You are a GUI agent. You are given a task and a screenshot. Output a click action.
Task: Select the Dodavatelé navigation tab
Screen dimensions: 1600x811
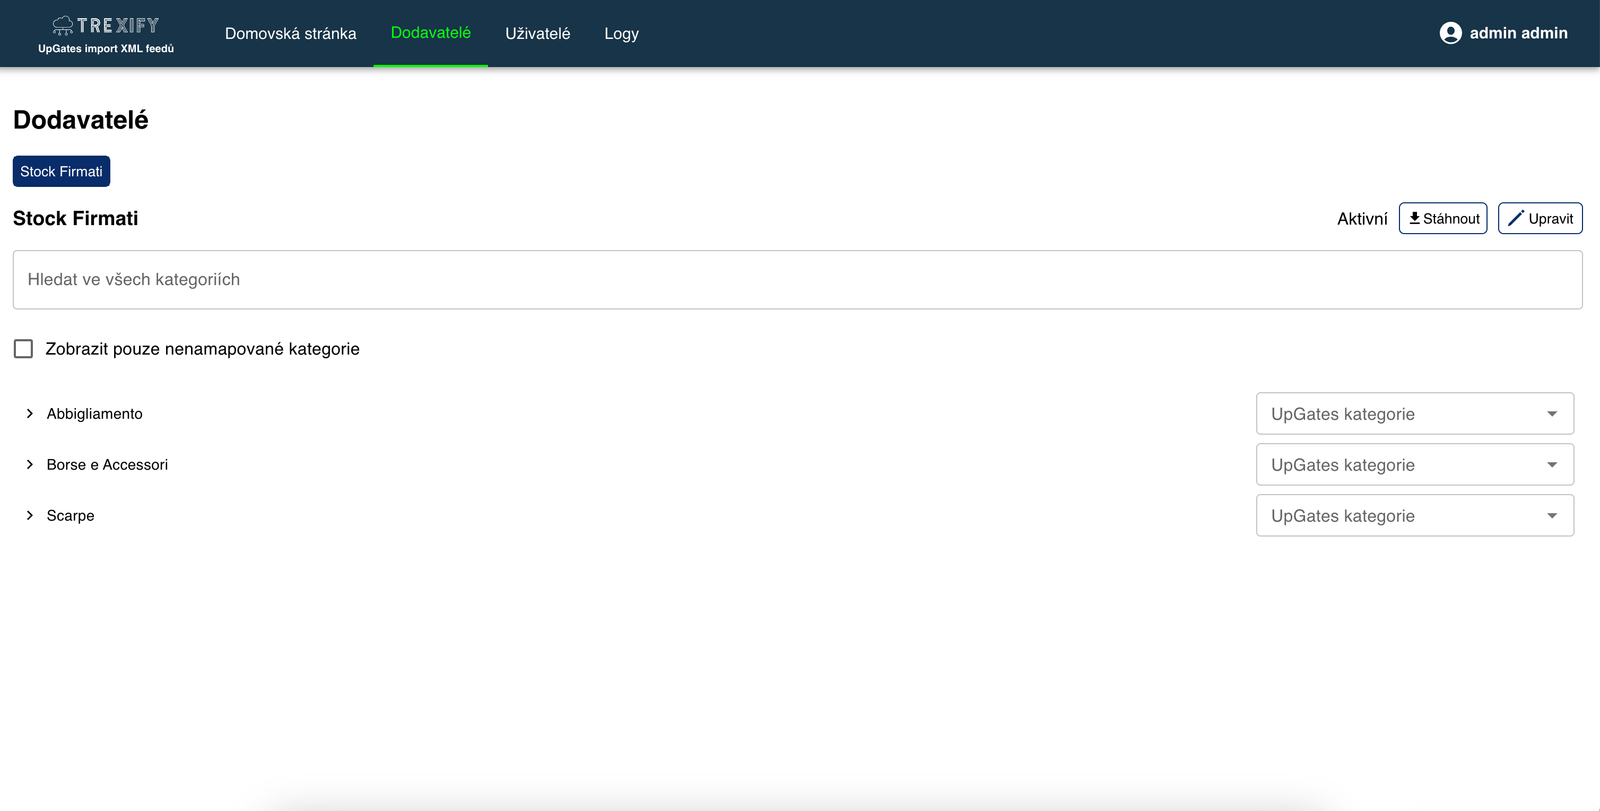point(430,33)
